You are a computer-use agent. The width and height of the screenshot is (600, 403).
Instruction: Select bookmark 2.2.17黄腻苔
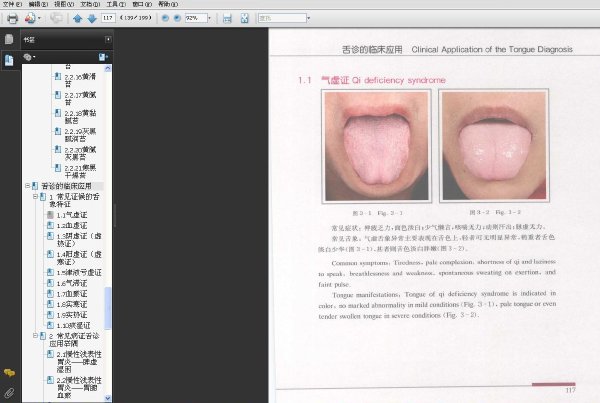[x=80, y=99]
